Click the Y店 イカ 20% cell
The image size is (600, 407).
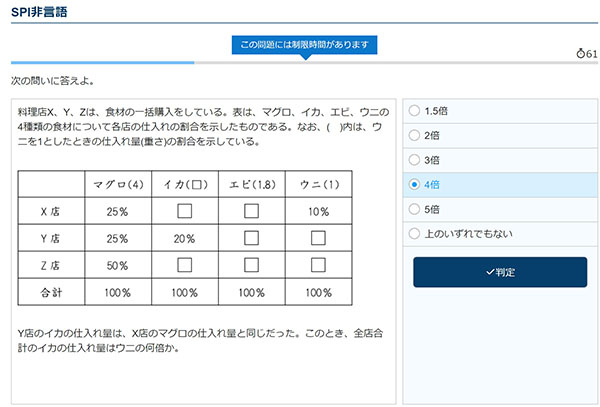click(x=184, y=238)
